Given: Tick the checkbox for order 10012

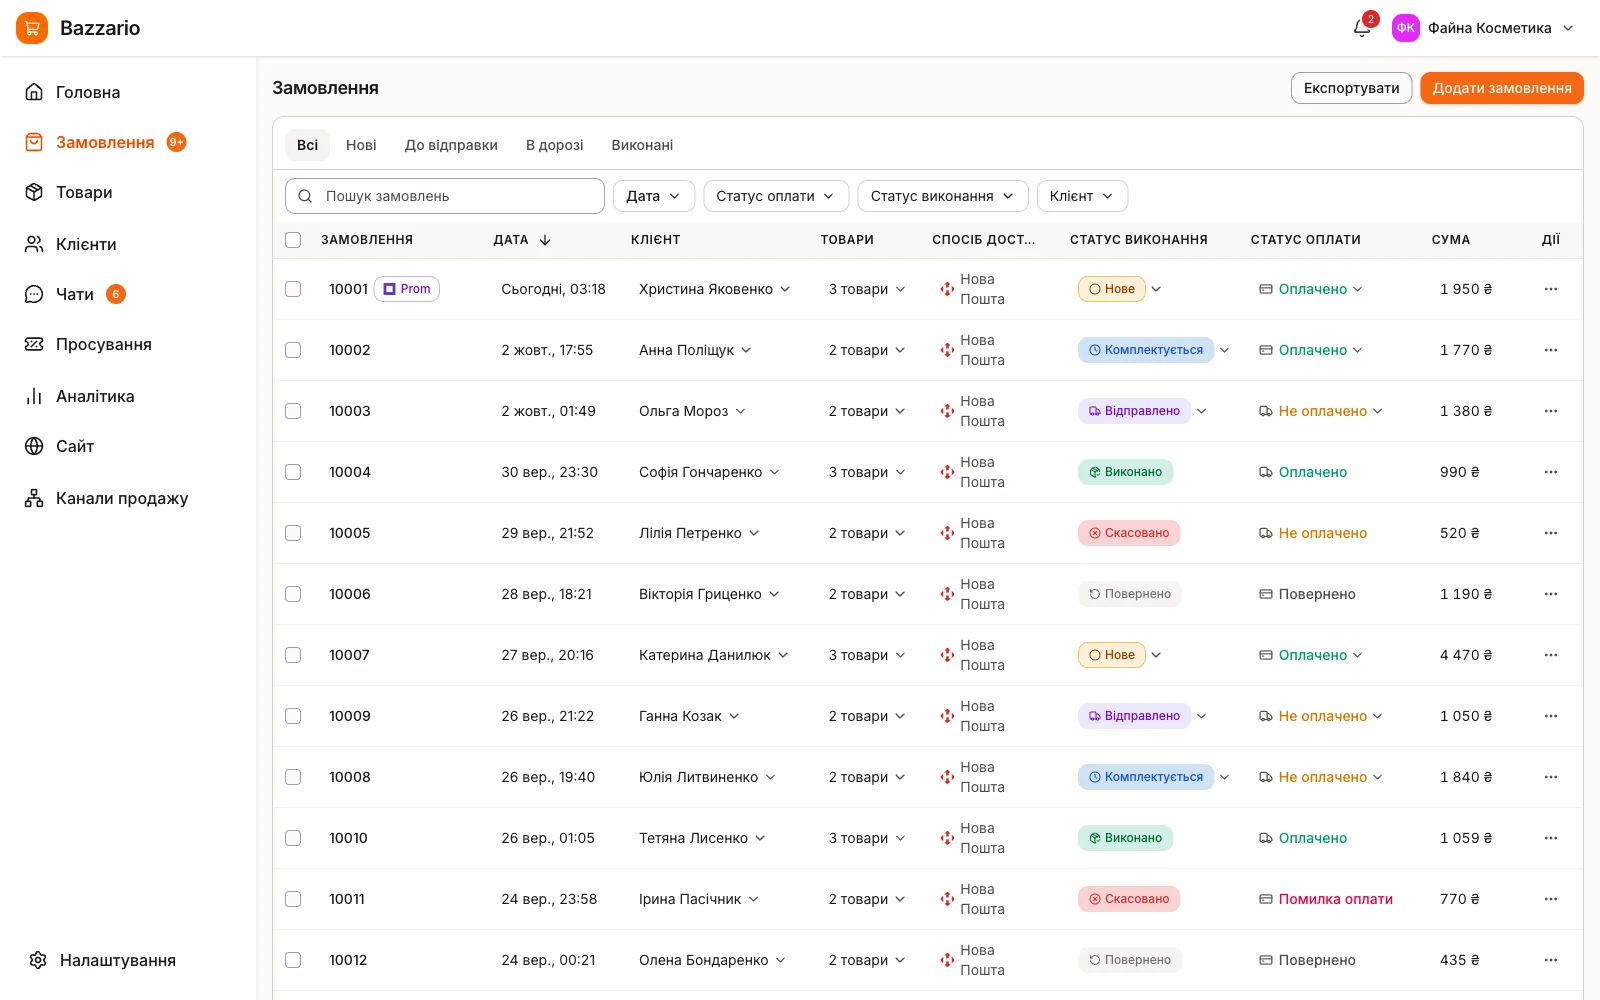Looking at the screenshot, I should point(293,960).
